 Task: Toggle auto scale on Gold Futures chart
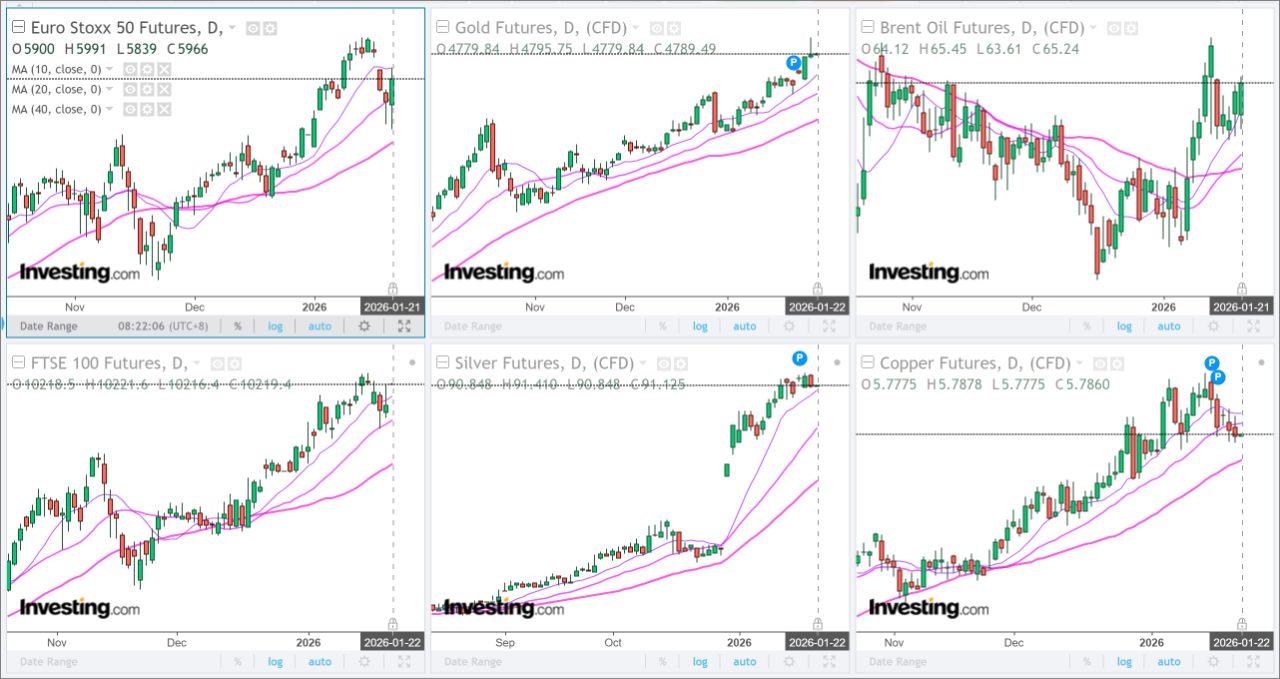[x=745, y=326]
